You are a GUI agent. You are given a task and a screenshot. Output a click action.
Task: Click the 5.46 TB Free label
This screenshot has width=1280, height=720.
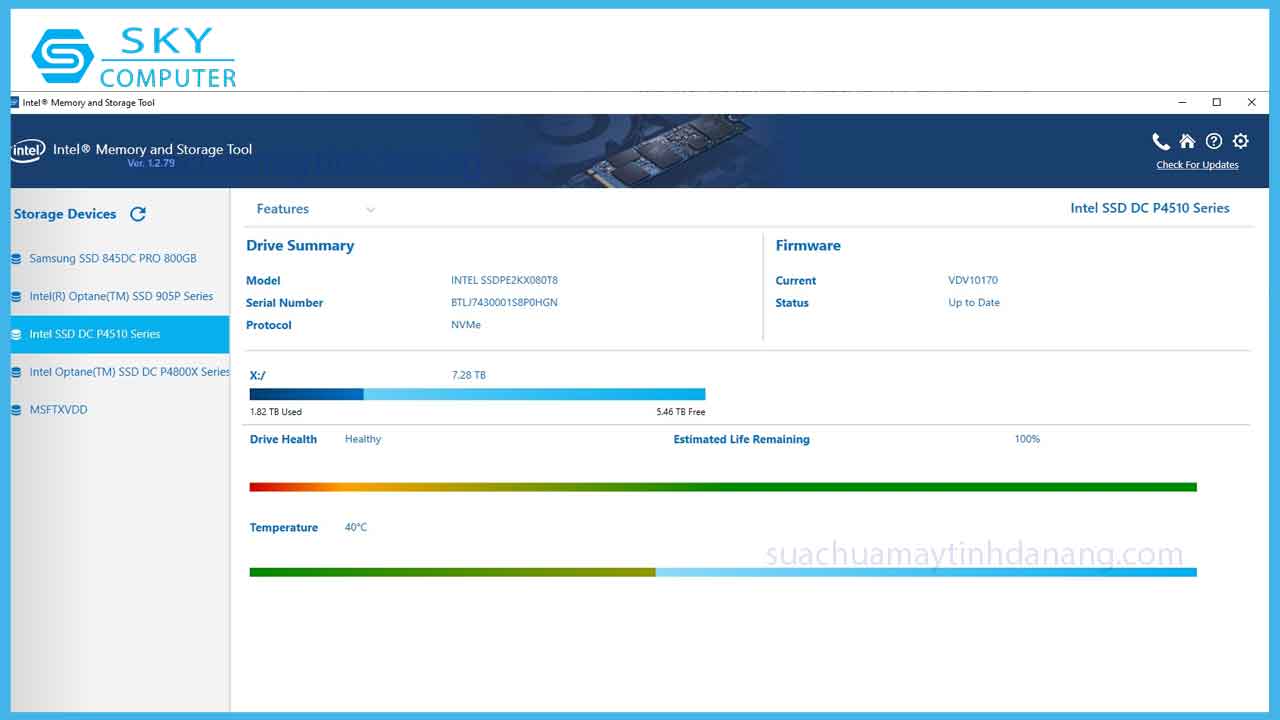click(681, 412)
